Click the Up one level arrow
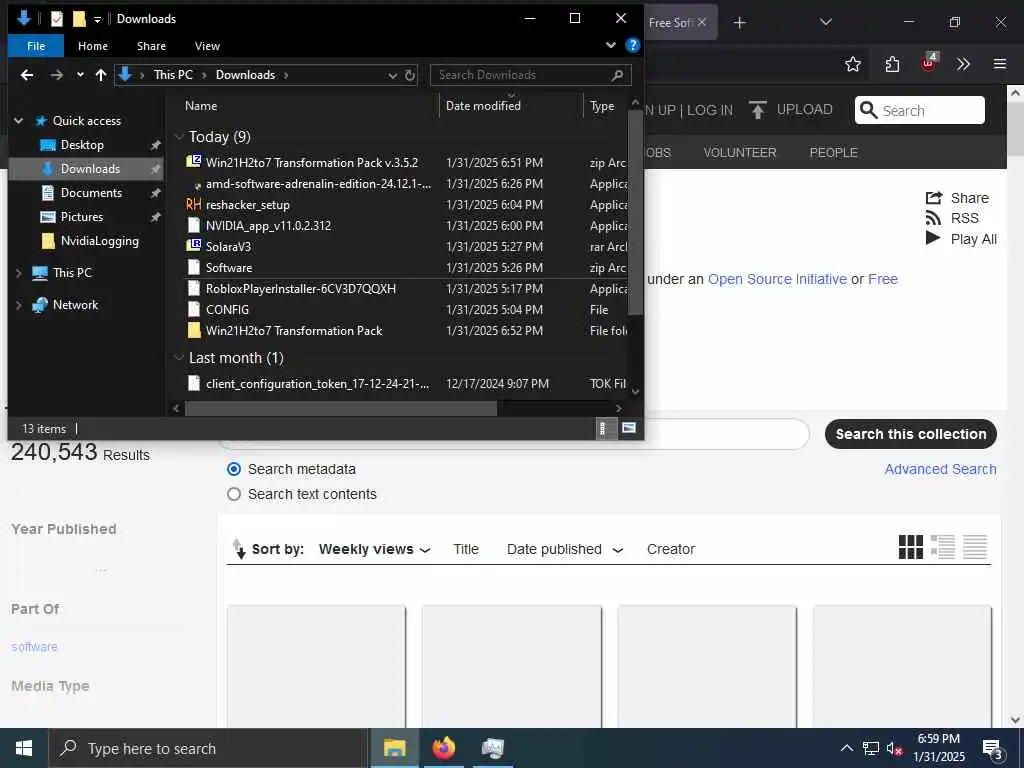The height and width of the screenshot is (768, 1024). [101, 75]
